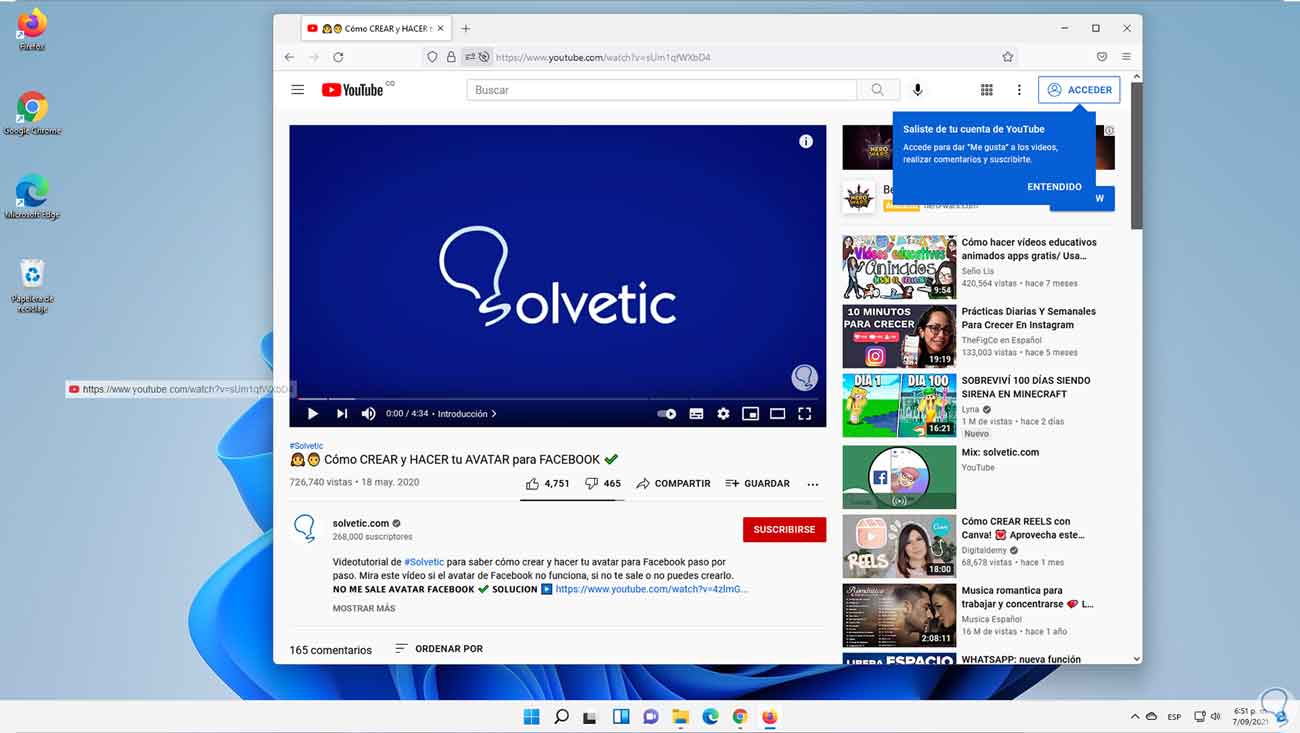Screen dimensions: 1300x733
Task: Go to the YouTube home logo
Action: coord(352,90)
